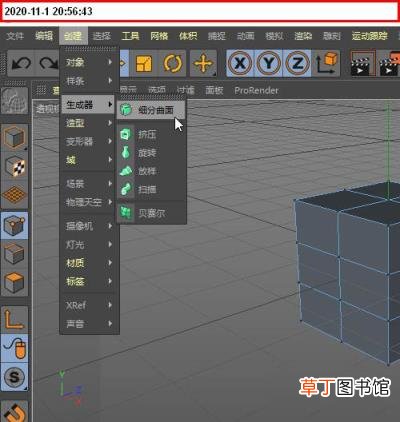Open the viewport 面板 menu
The width and height of the screenshot is (400, 422).
(214, 90)
